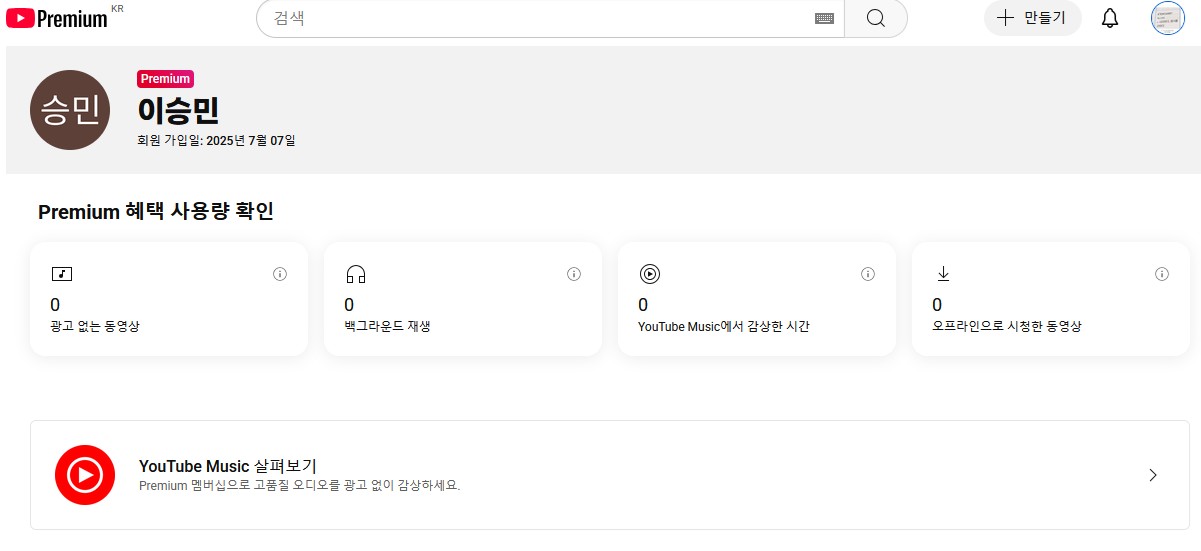Click the Premium 멤버십 고품질 오디오 description
This screenshot has width=1201, height=551.
[x=300, y=486]
